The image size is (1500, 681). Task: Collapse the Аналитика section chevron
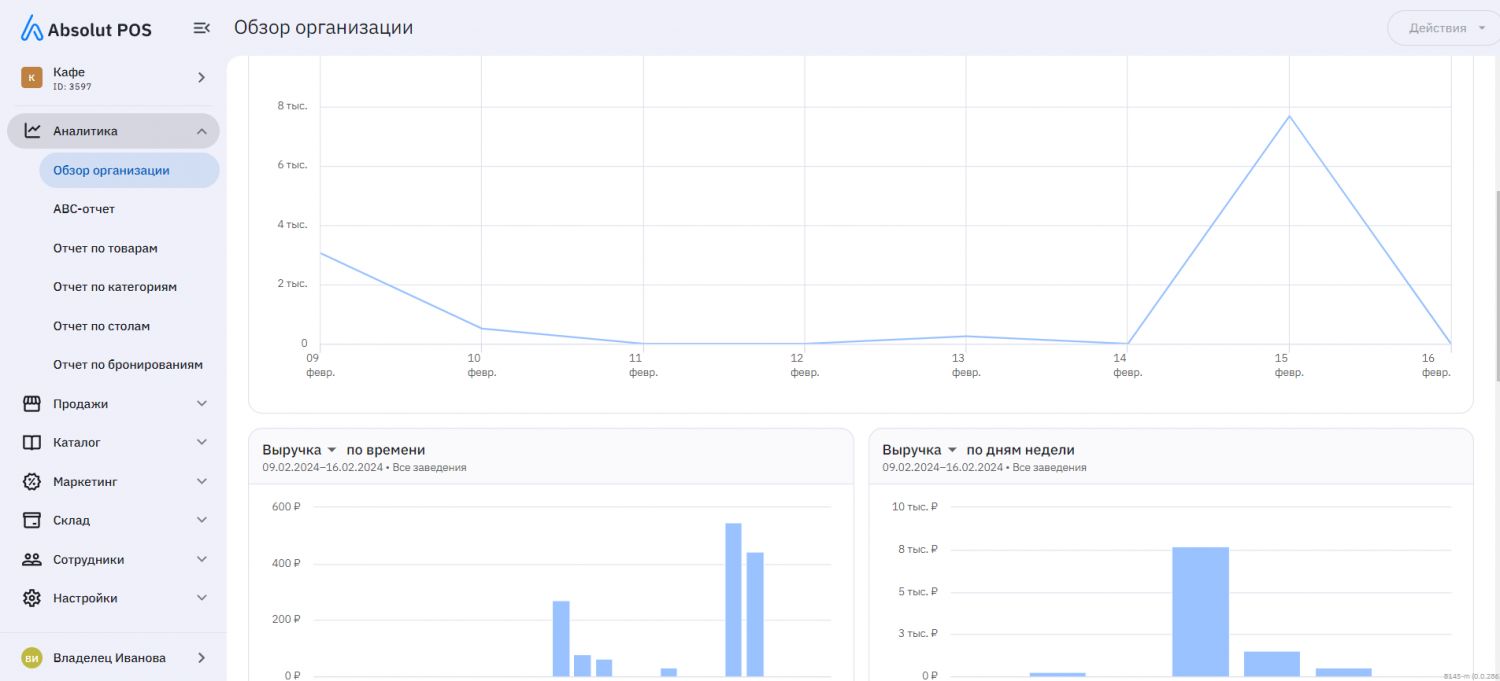[202, 131]
